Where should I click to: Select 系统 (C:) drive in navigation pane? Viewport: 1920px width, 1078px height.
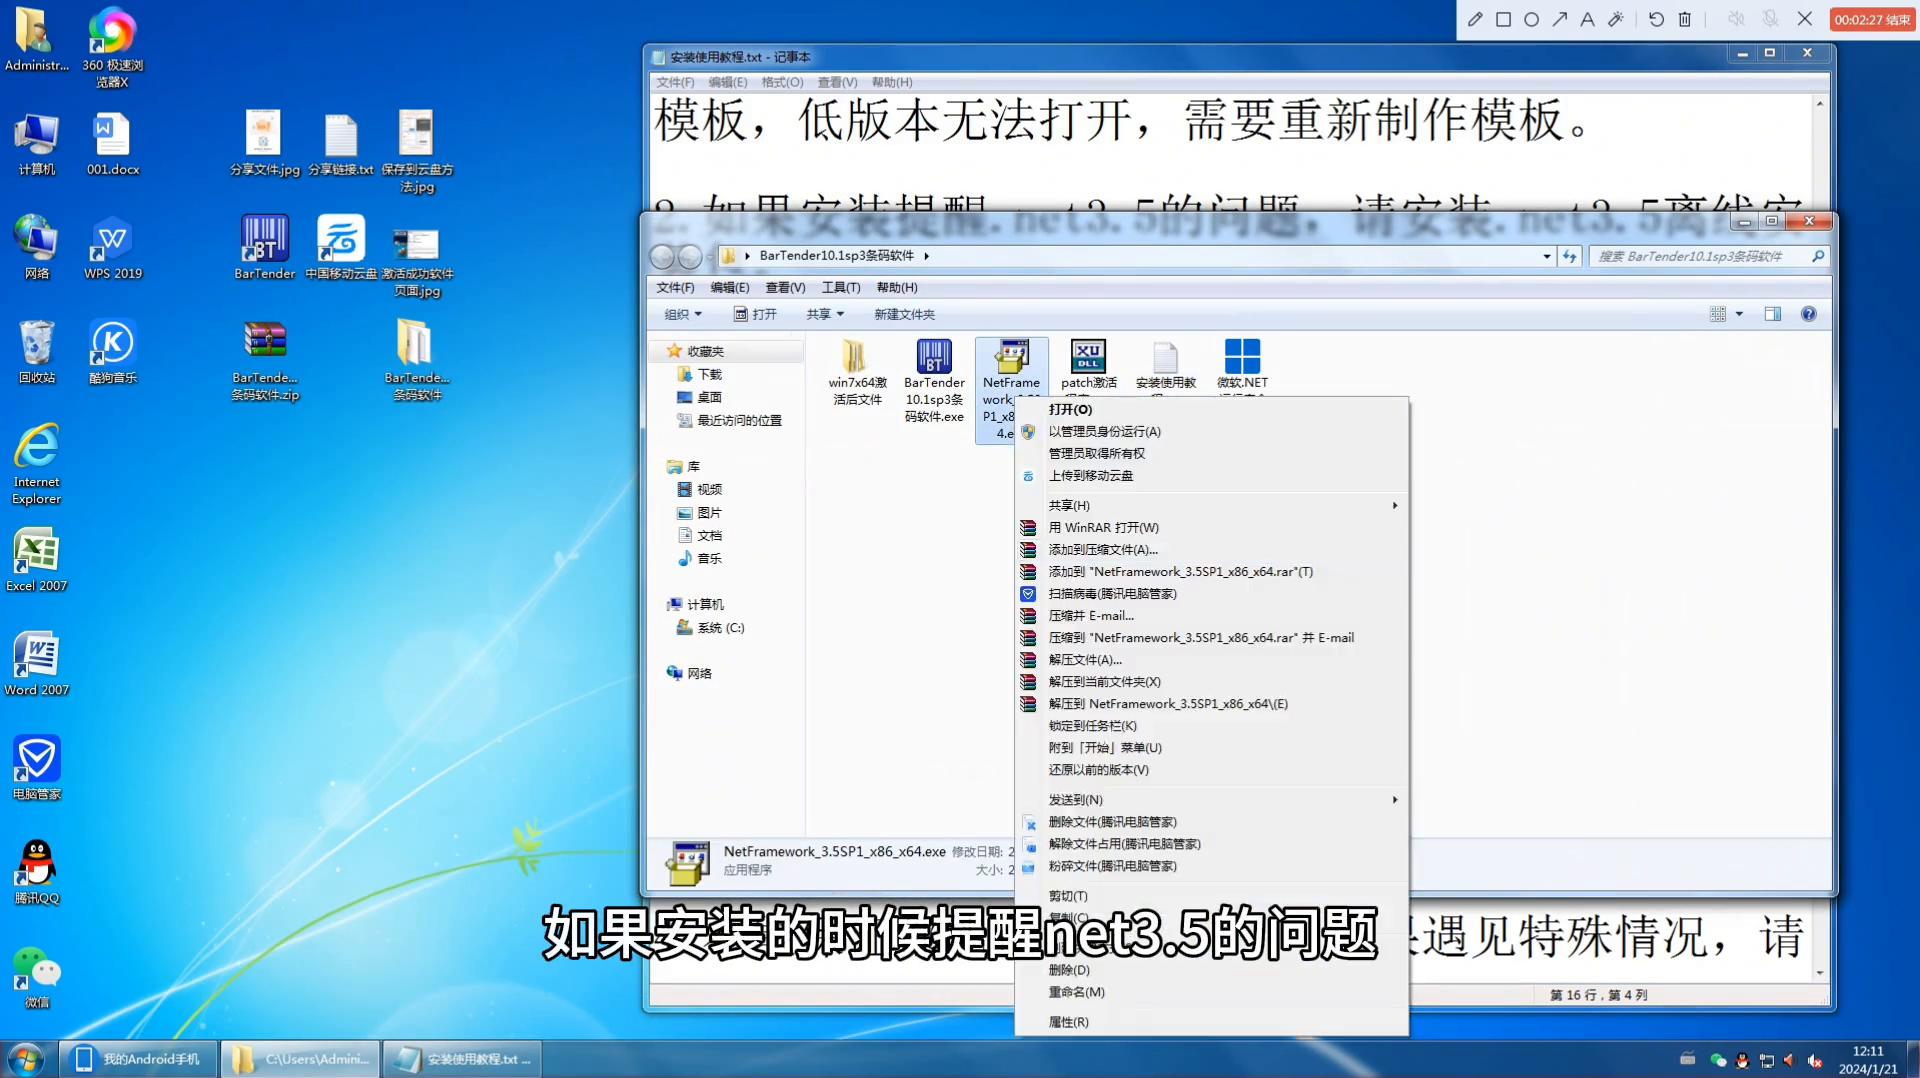coord(711,628)
